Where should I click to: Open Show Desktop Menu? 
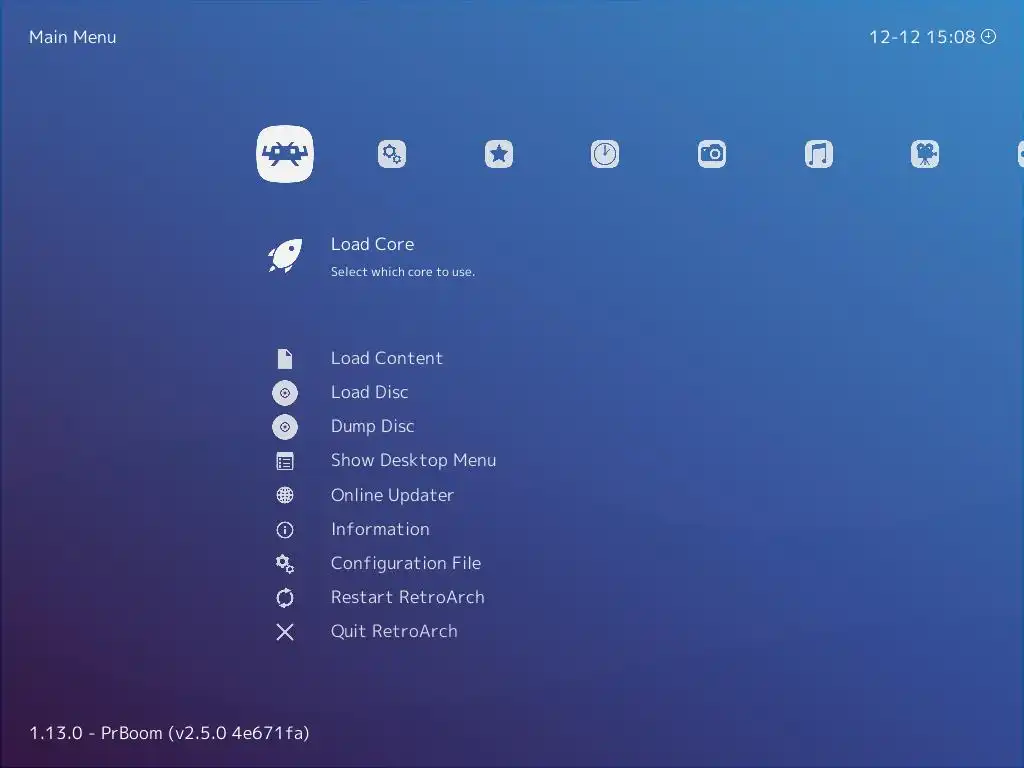[413, 460]
